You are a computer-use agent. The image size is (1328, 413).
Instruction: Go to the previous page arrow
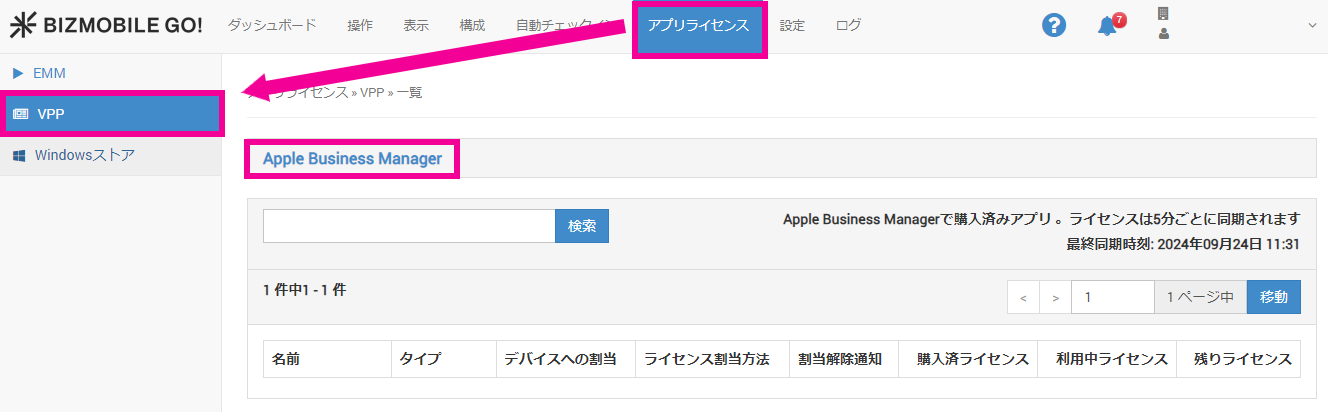click(1023, 297)
